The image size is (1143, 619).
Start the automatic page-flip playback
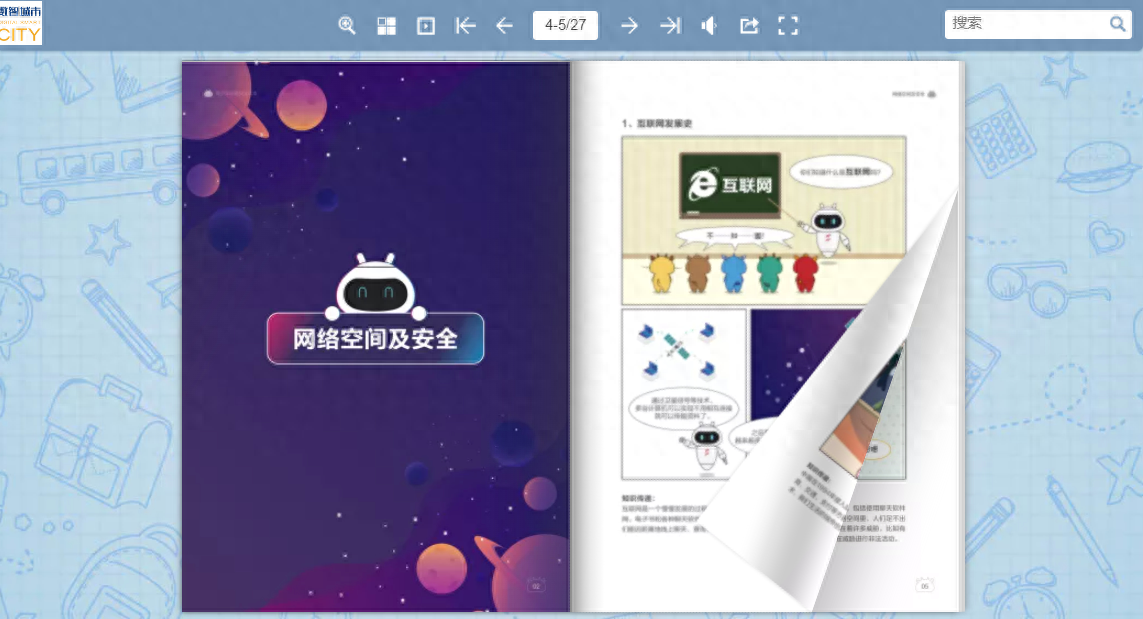tap(425, 25)
